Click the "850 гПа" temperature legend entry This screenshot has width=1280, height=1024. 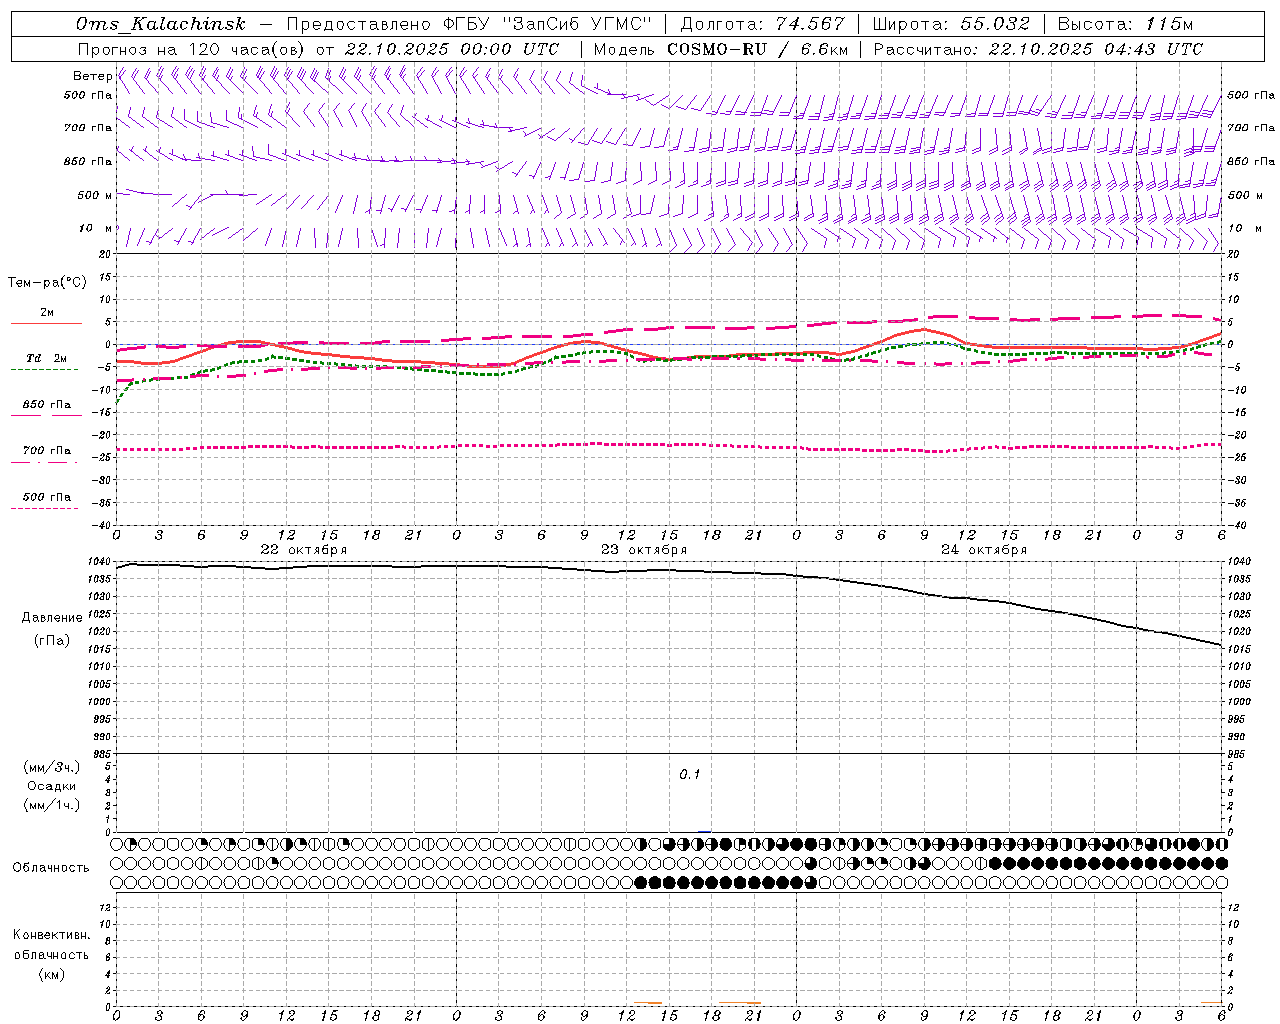pyautogui.click(x=46, y=405)
